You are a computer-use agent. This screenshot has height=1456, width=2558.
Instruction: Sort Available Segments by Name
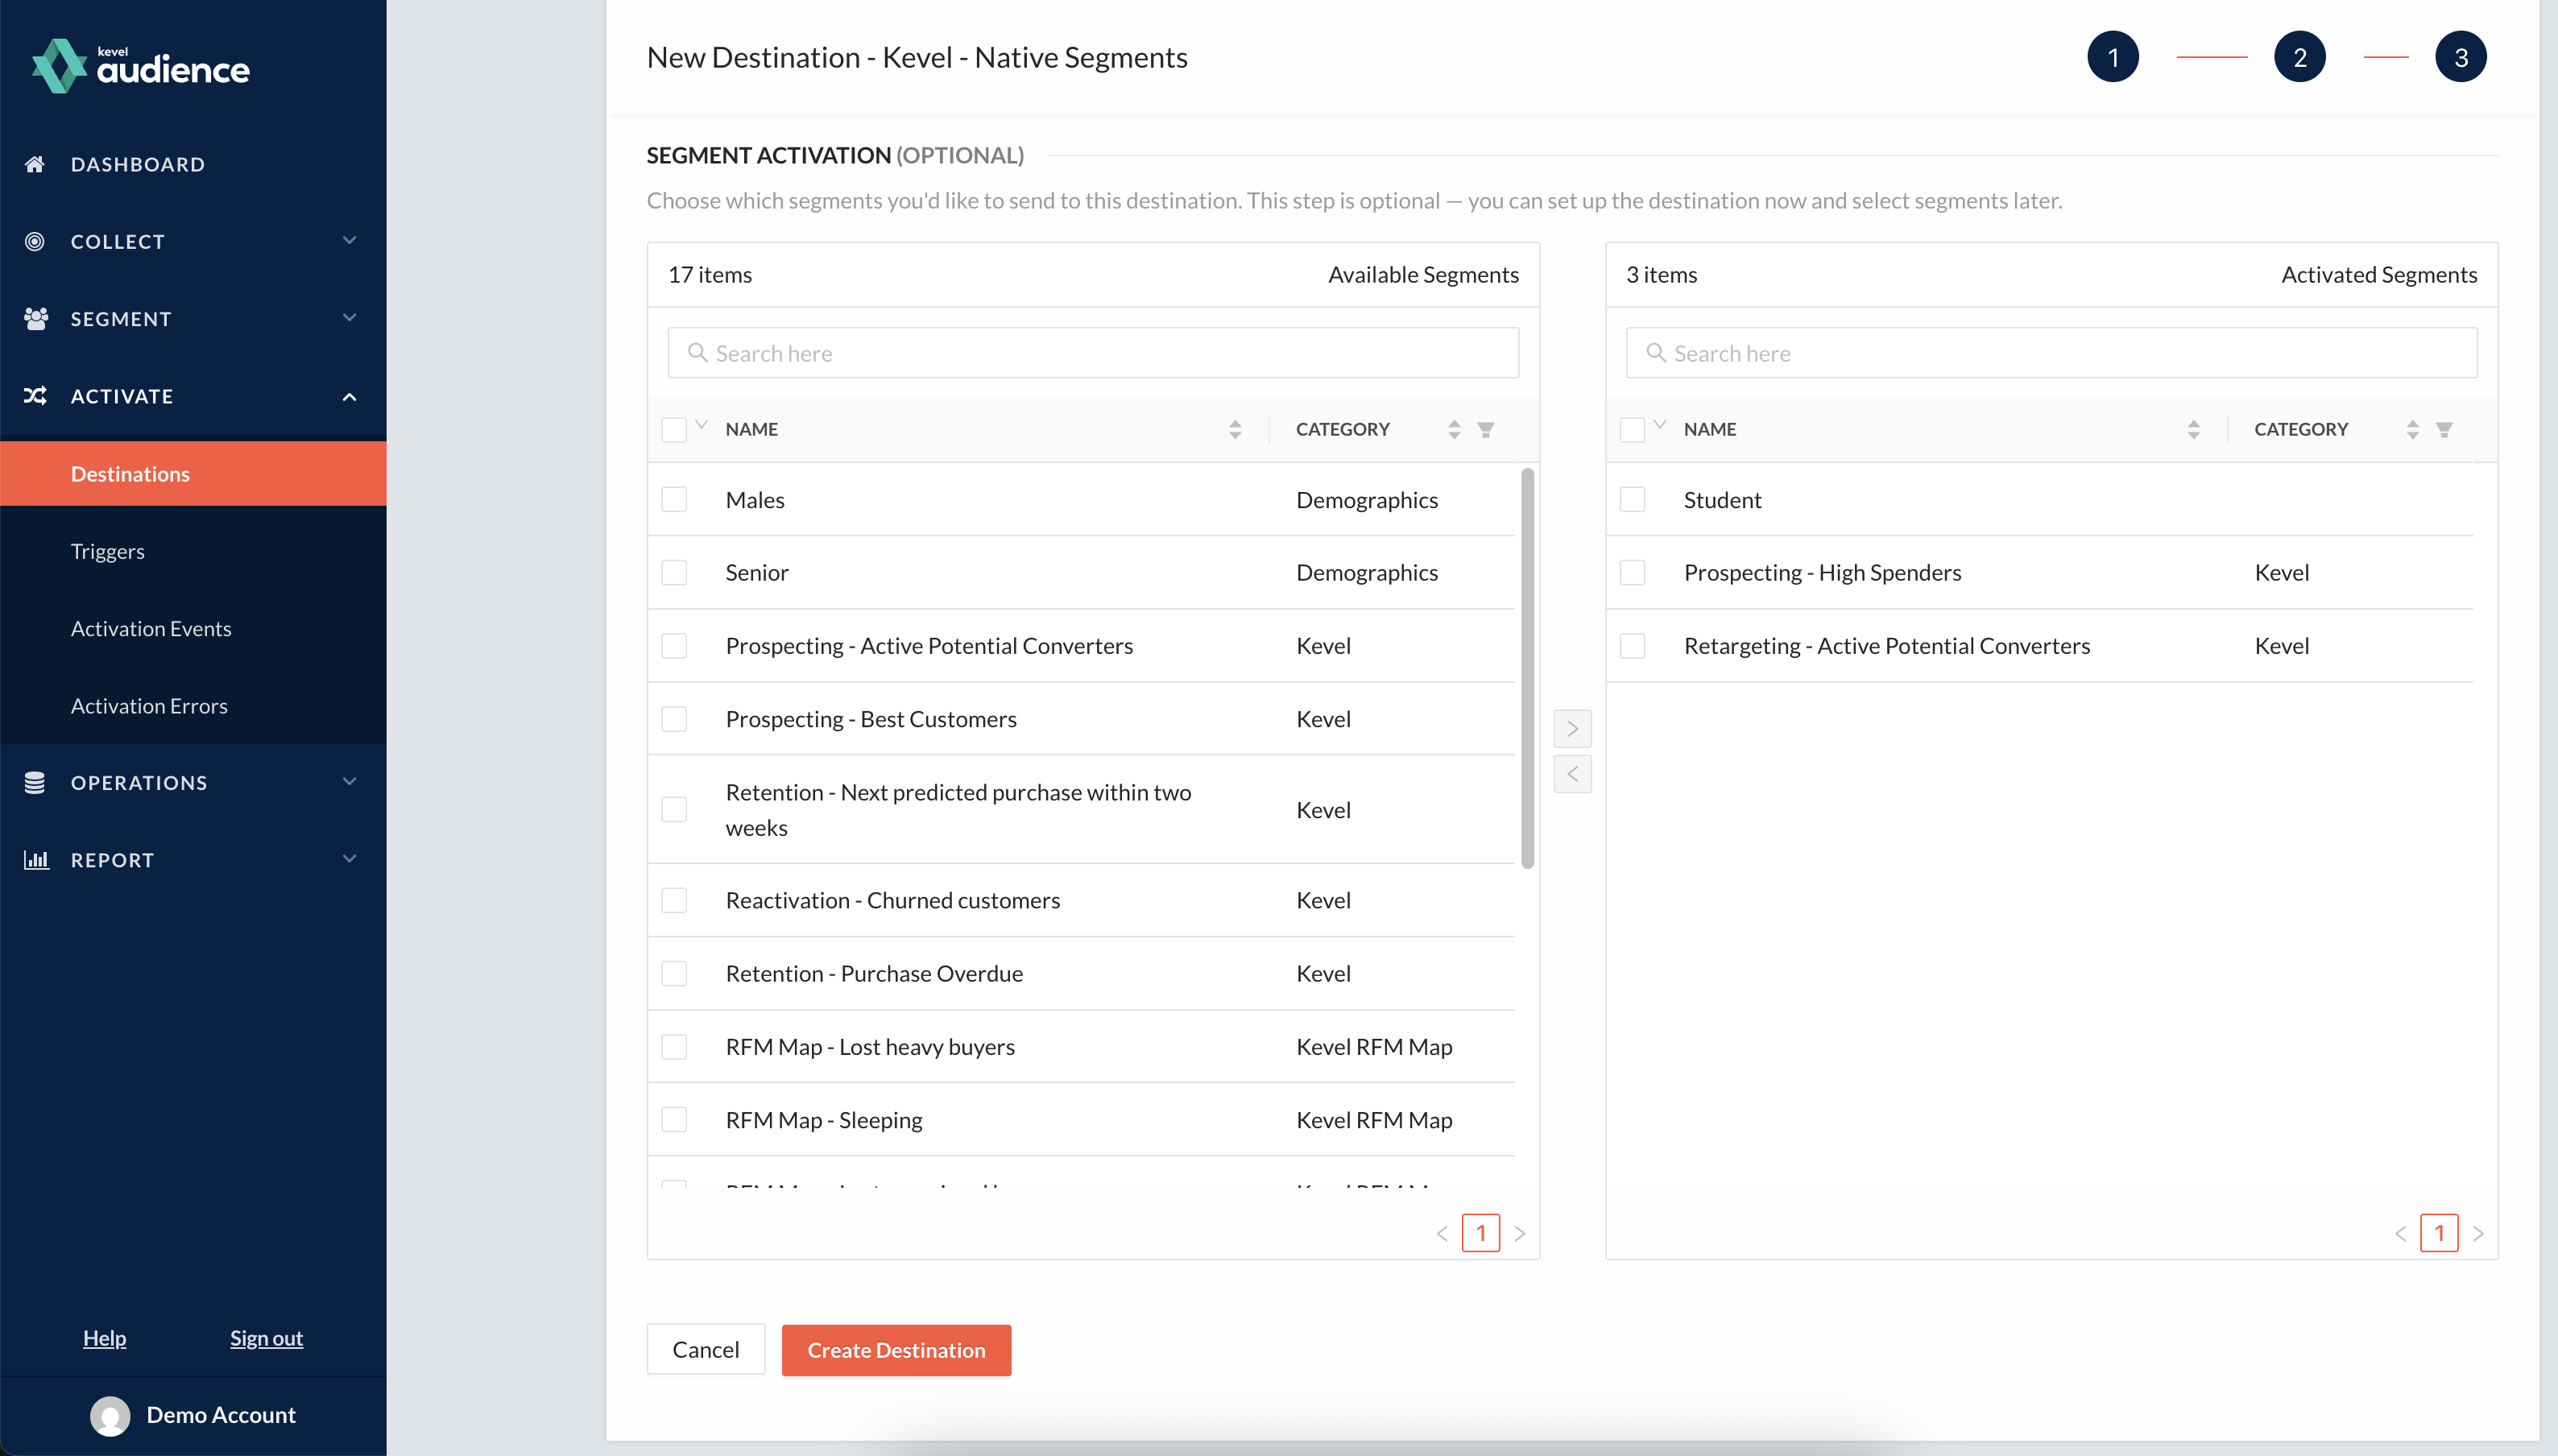pyautogui.click(x=1235, y=429)
